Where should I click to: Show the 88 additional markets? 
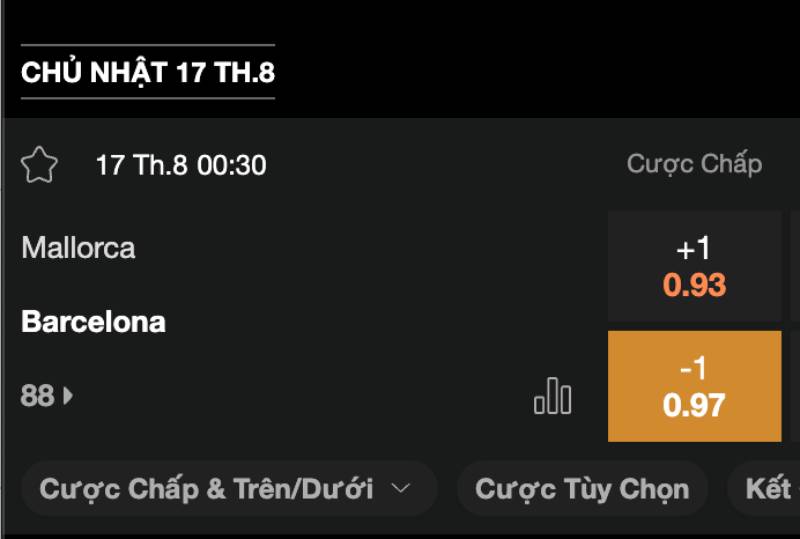tap(37, 396)
